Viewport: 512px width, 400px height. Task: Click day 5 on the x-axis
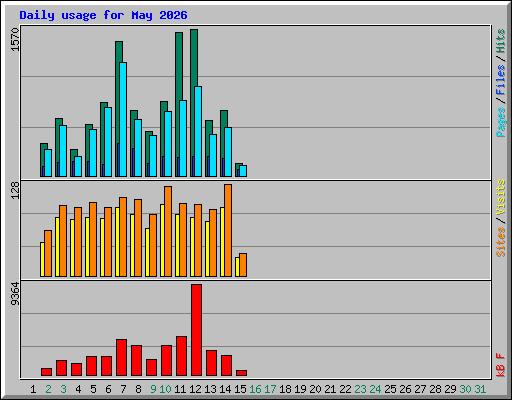[93, 389]
